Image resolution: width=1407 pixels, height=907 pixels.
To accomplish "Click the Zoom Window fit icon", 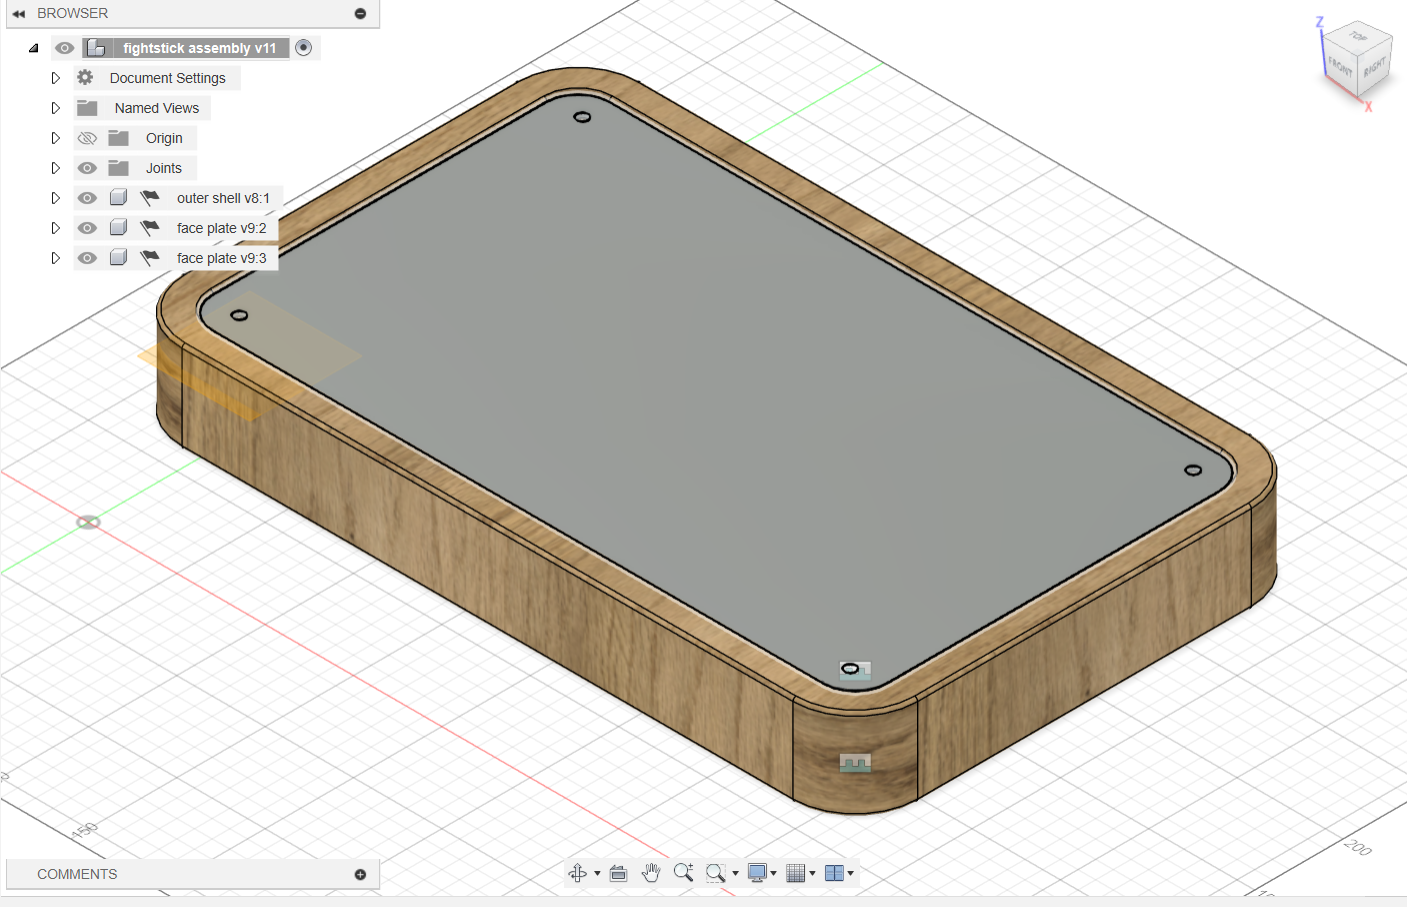I will coord(715,873).
